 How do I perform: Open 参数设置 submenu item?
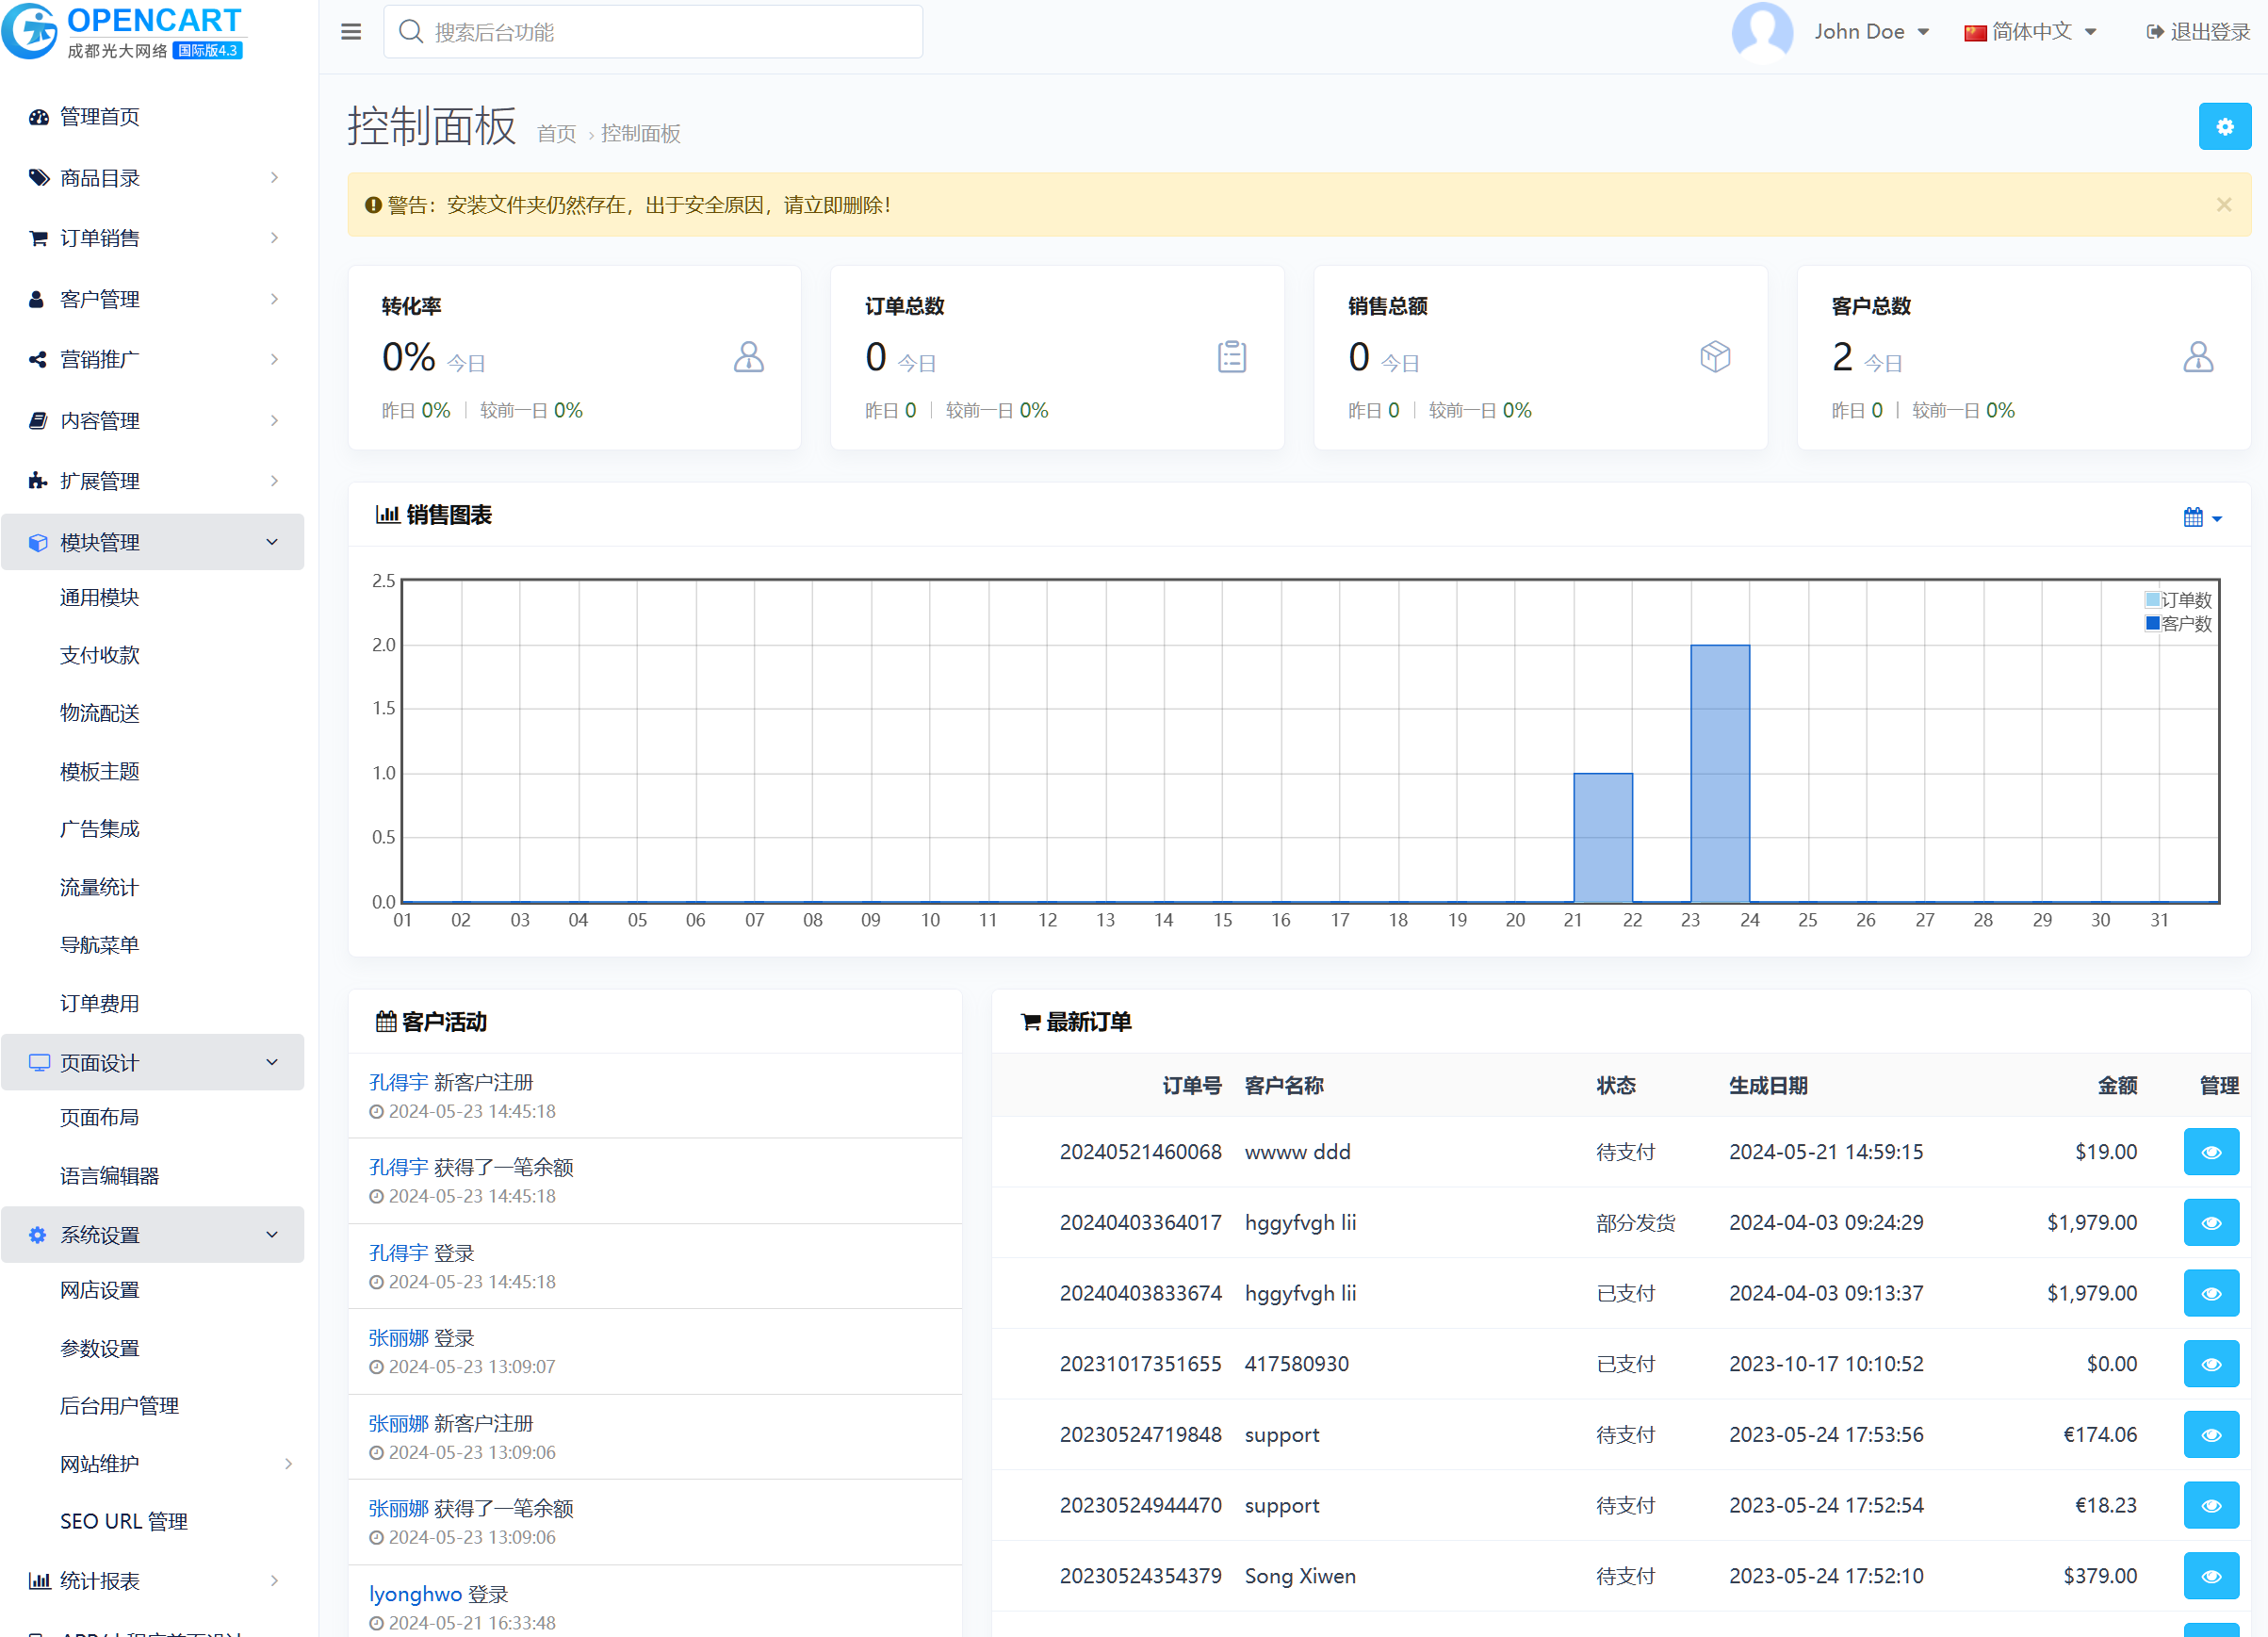(99, 1348)
